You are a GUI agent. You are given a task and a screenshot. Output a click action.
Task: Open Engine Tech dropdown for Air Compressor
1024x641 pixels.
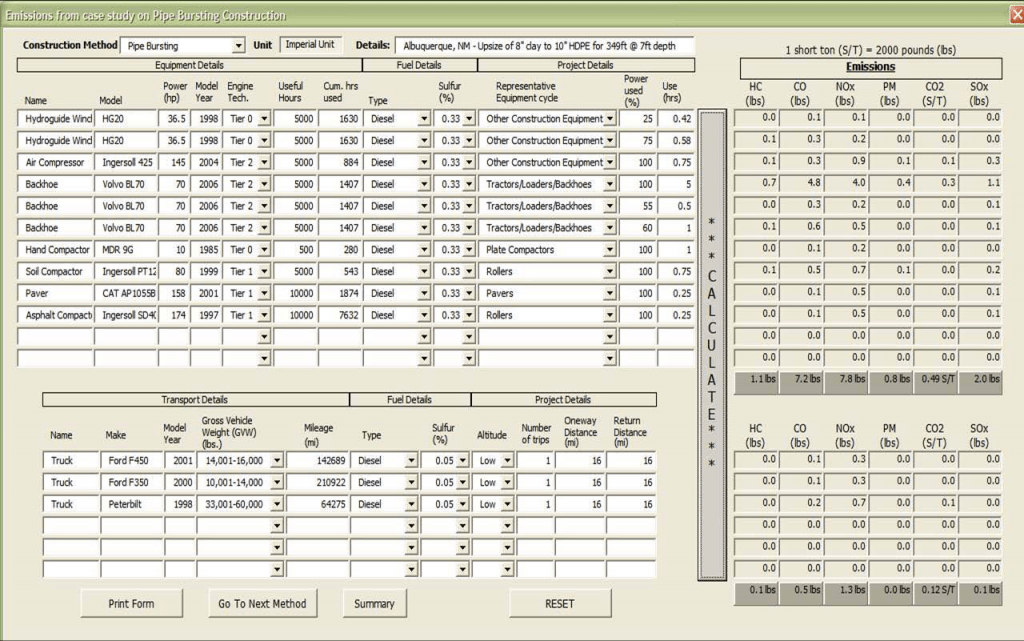pos(264,163)
